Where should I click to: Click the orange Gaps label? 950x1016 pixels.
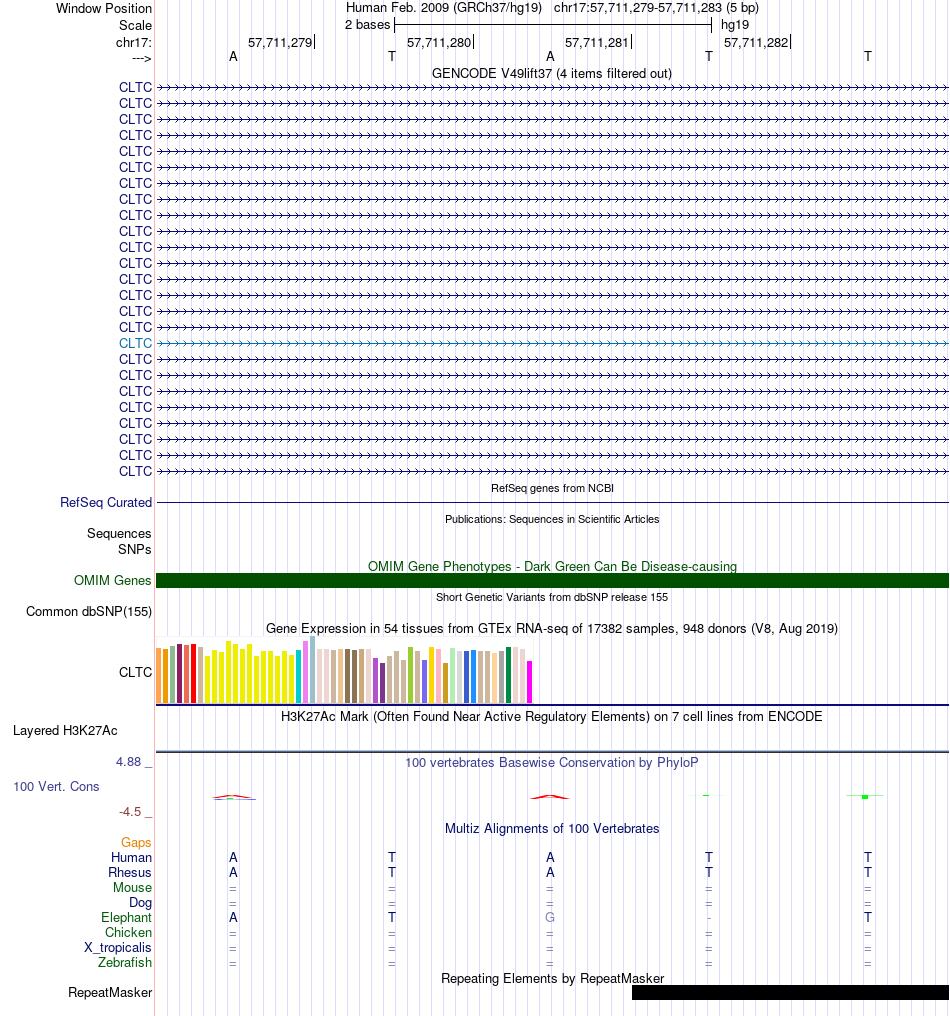click(x=135, y=842)
